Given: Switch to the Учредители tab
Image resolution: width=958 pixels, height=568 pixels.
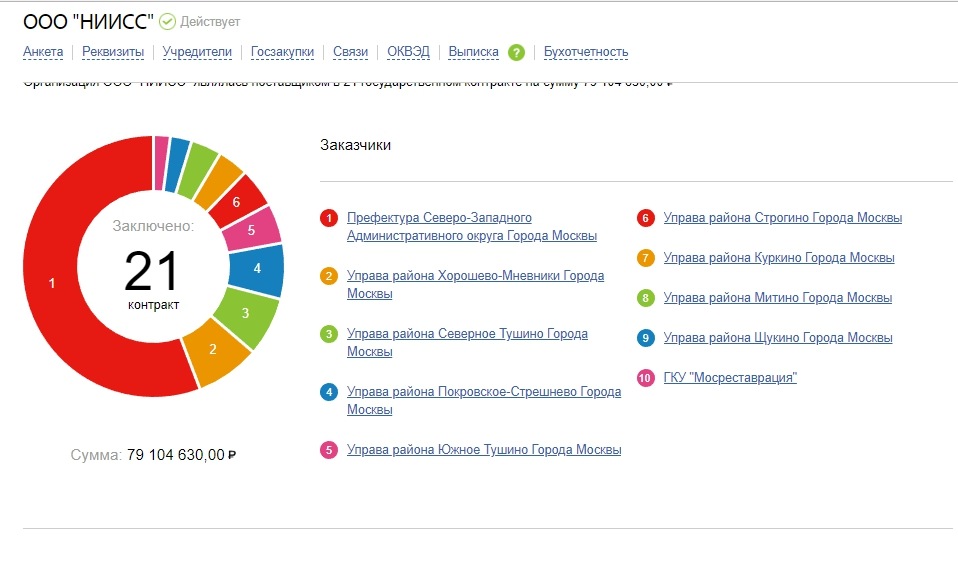Looking at the screenshot, I should tap(197, 52).
